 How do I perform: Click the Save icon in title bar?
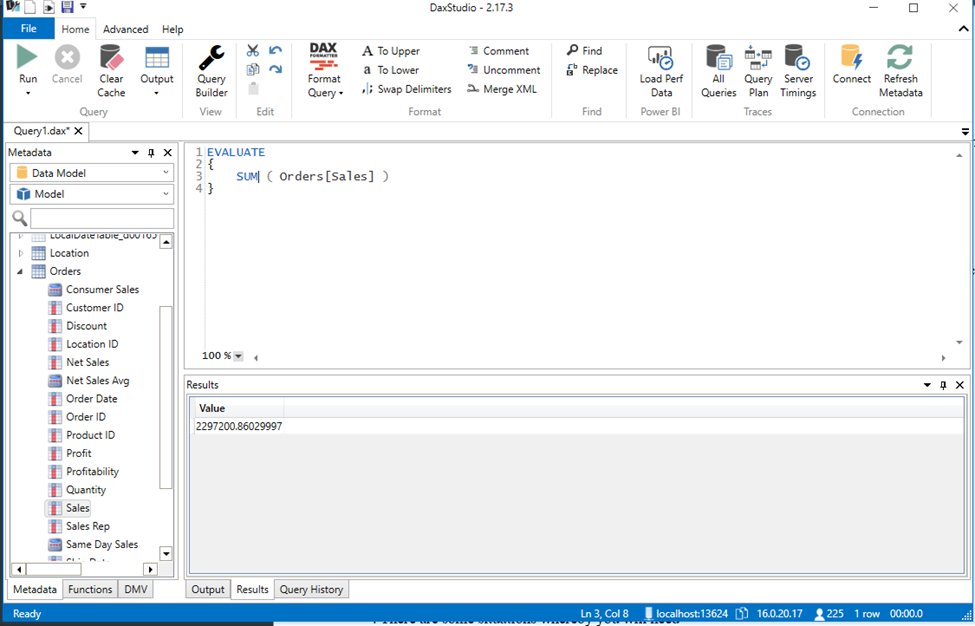(x=67, y=7)
